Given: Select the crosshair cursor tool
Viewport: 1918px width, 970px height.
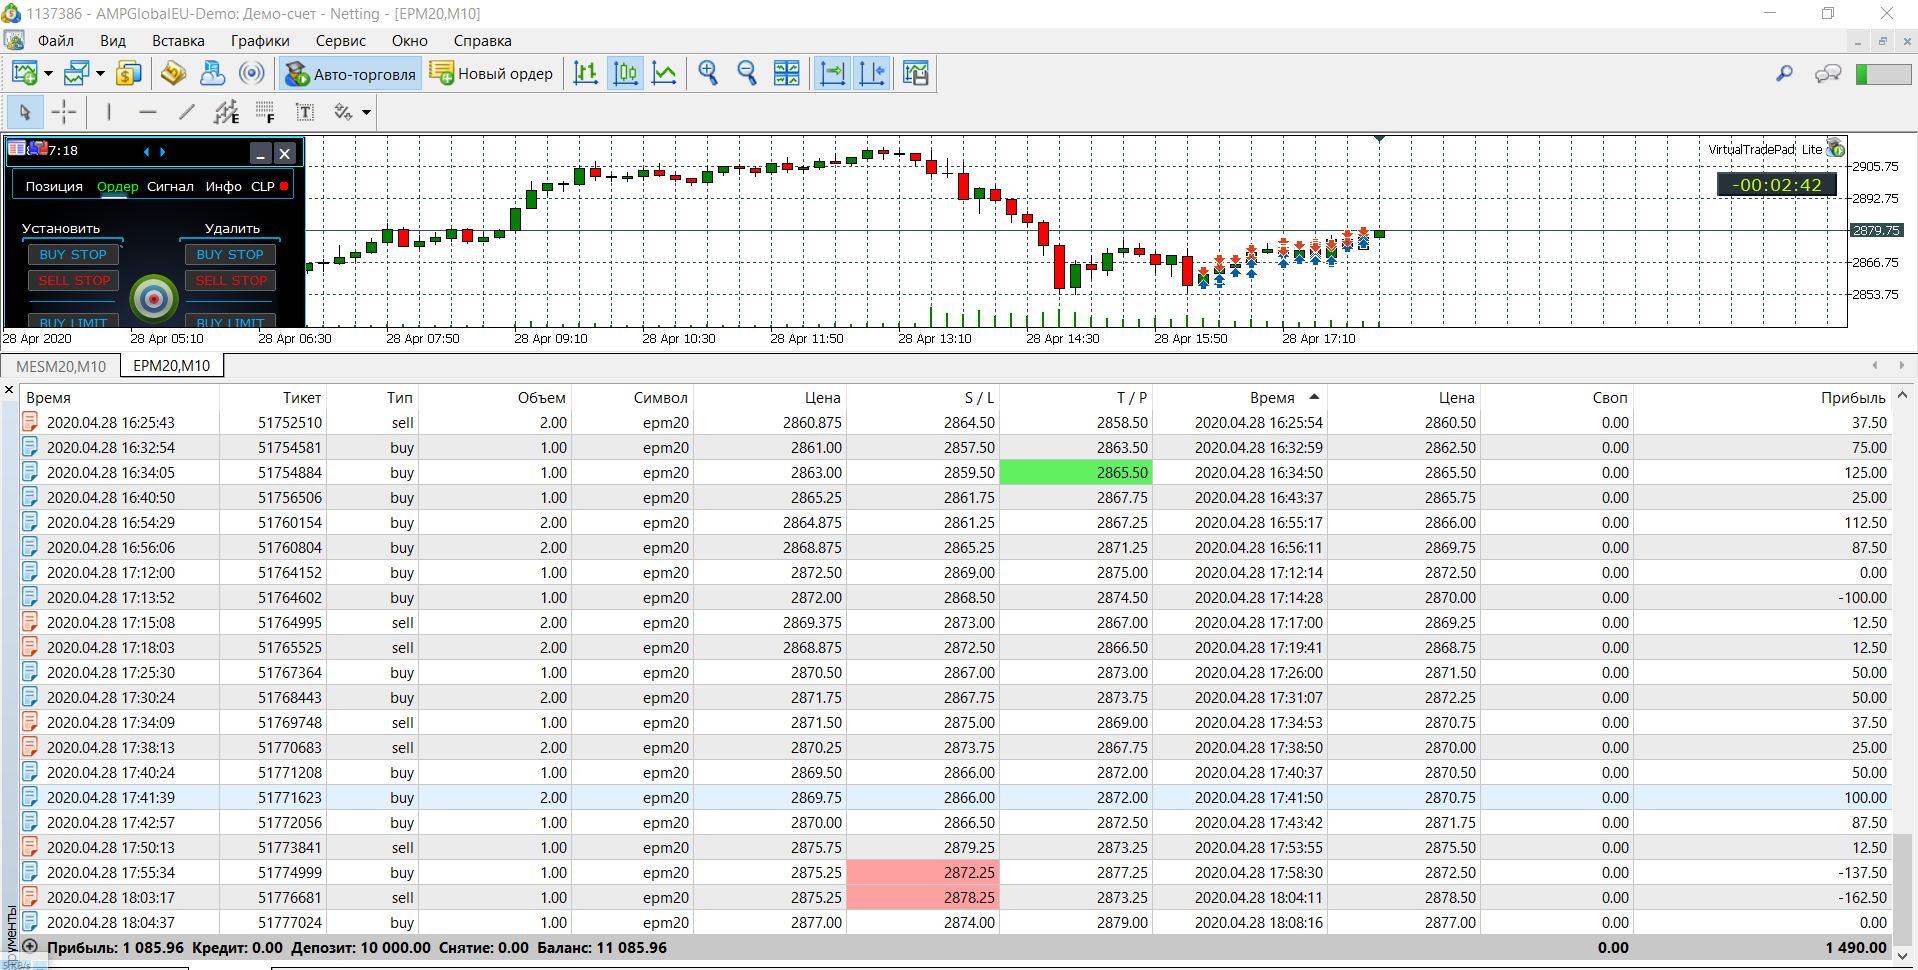Looking at the screenshot, I should click(x=63, y=112).
